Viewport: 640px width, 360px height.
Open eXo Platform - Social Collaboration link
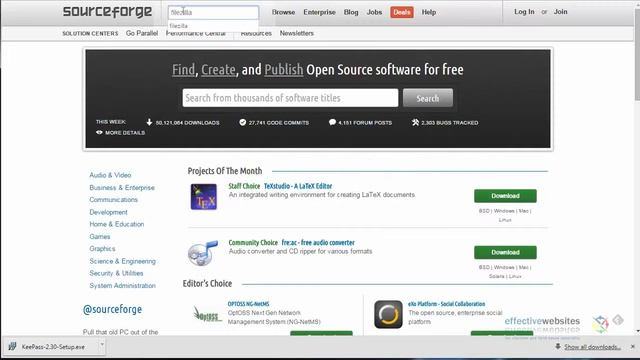point(447,304)
